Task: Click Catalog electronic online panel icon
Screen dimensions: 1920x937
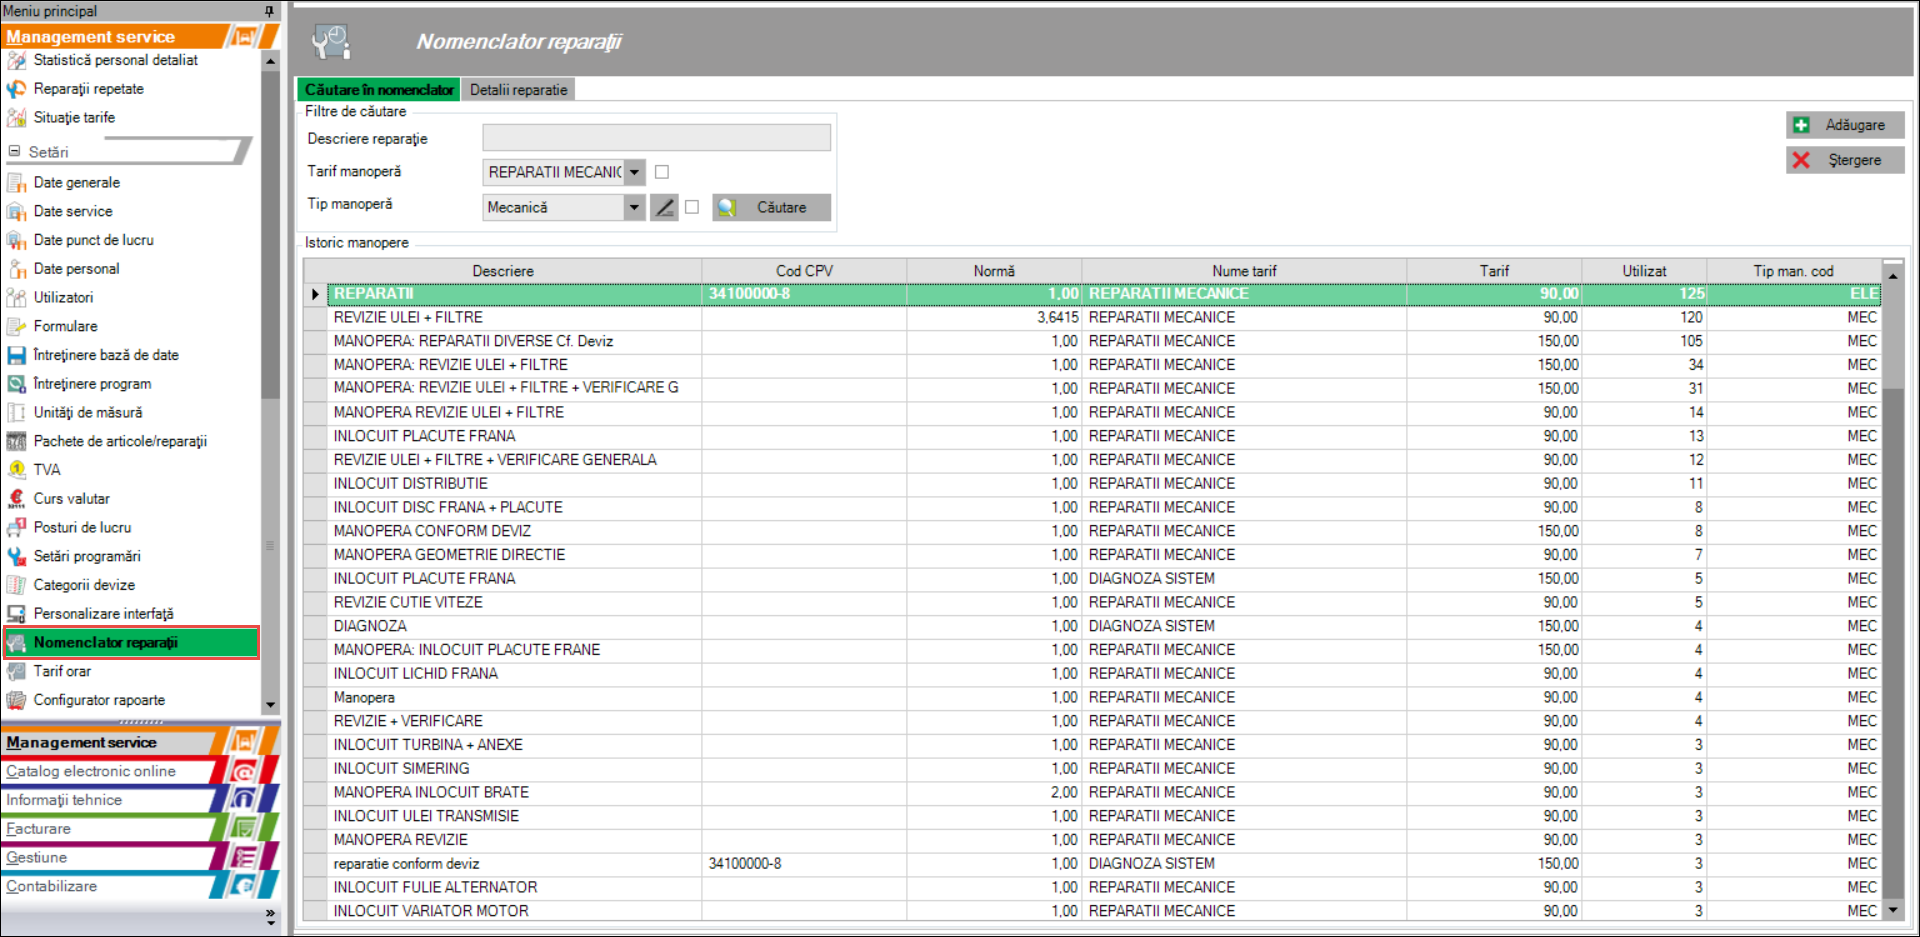Action: pos(244,771)
